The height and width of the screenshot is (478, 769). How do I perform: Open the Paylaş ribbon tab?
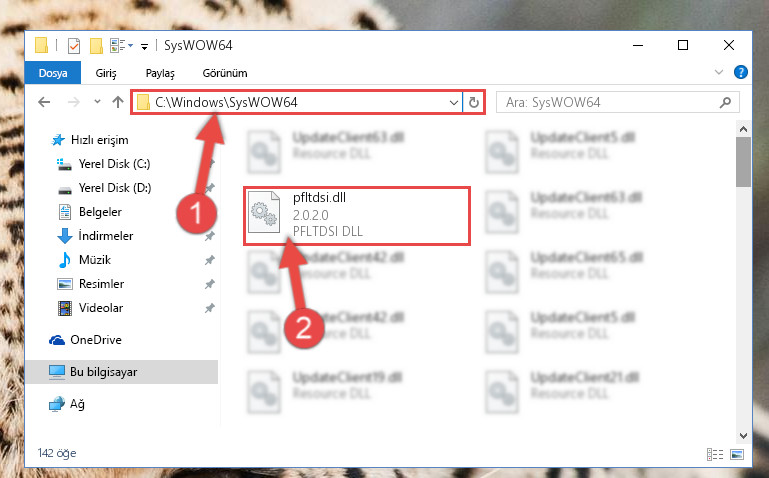pos(160,73)
